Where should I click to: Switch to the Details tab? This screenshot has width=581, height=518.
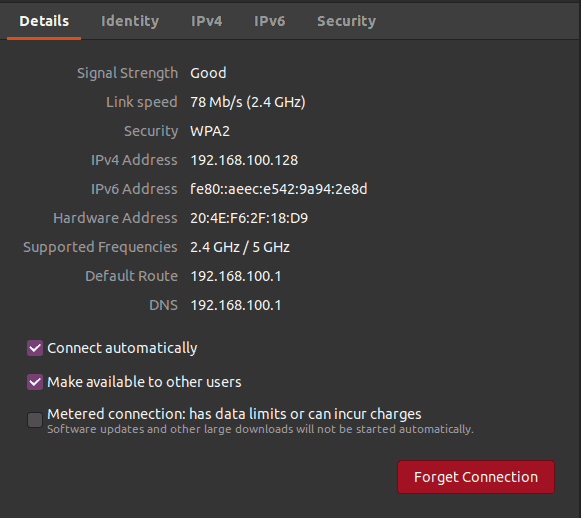coord(44,21)
